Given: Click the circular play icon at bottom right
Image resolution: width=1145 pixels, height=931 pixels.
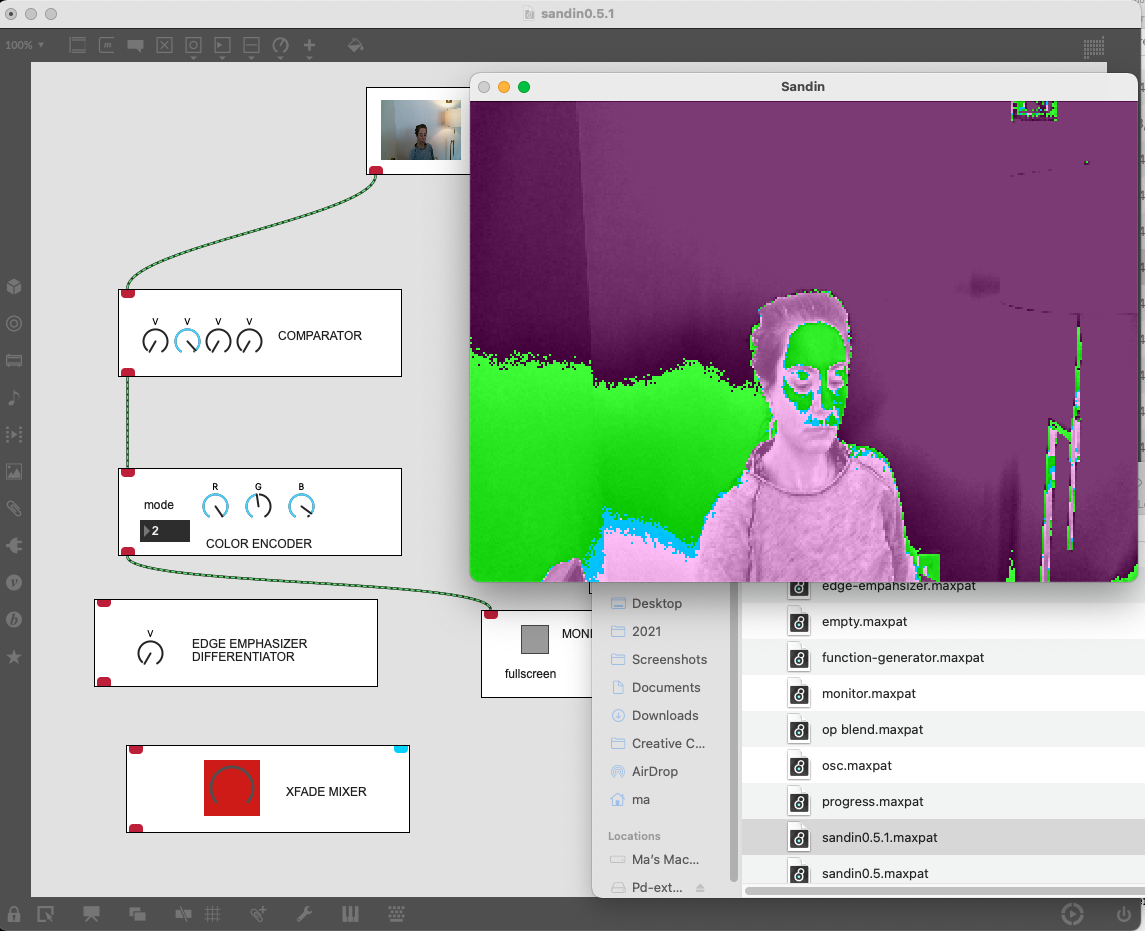Looking at the screenshot, I should (1072, 913).
